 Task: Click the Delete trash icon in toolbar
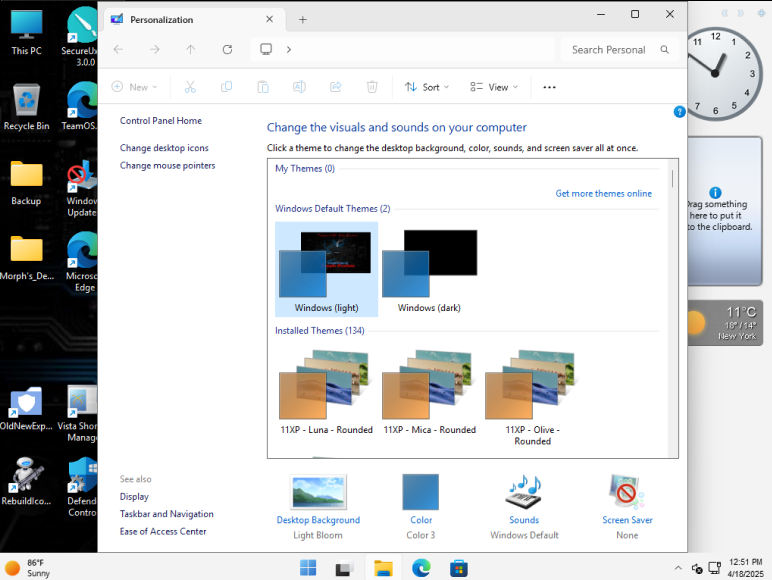tap(372, 87)
